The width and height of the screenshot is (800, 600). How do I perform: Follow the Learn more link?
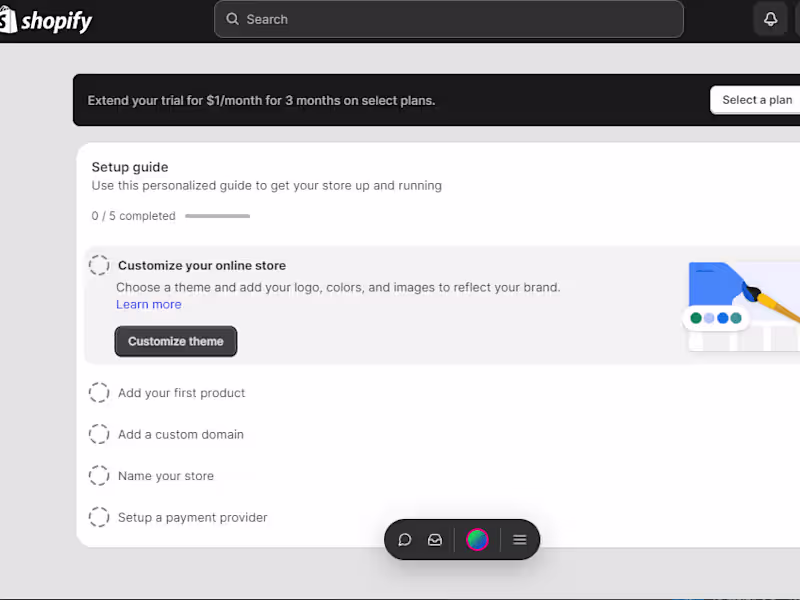[x=149, y=304]
